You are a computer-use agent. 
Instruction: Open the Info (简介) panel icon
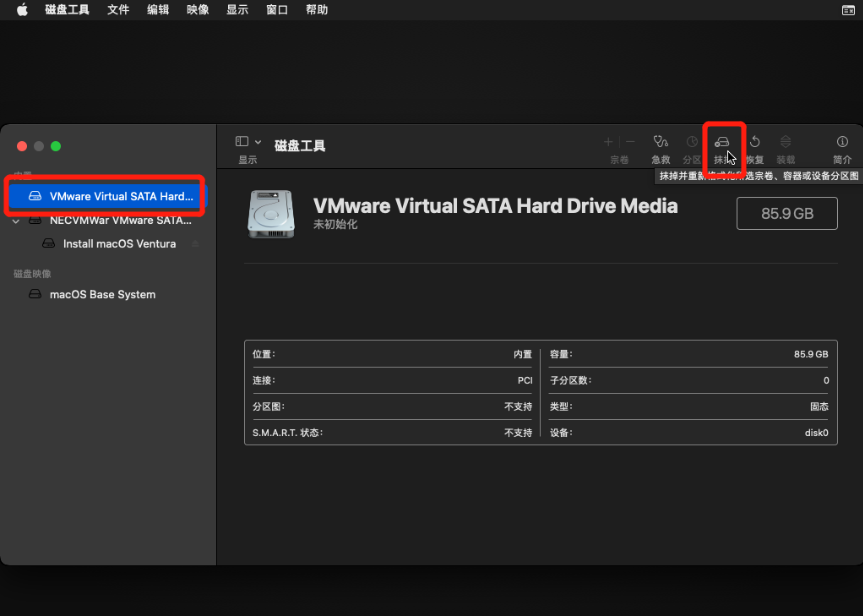point(842,143)
